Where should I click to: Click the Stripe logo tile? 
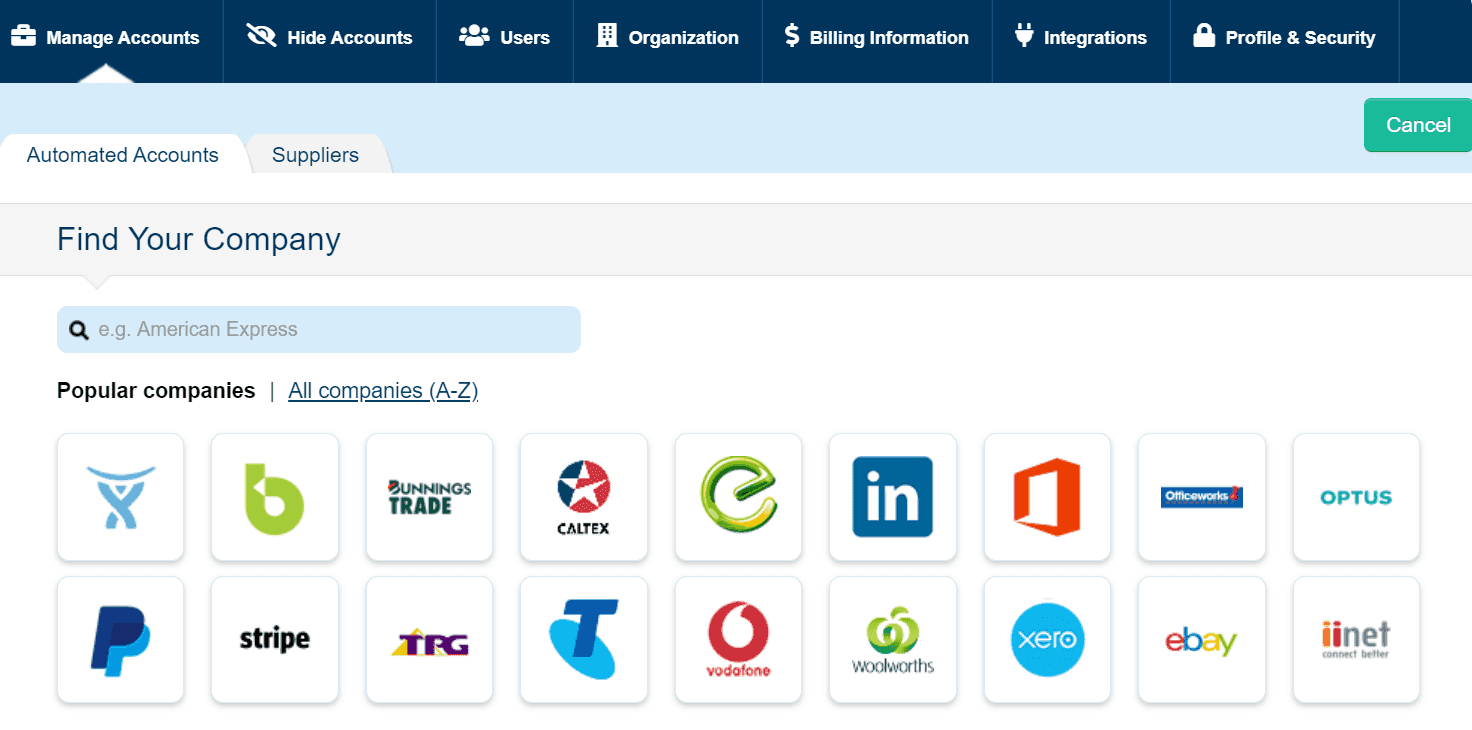[x=275, y=640]
